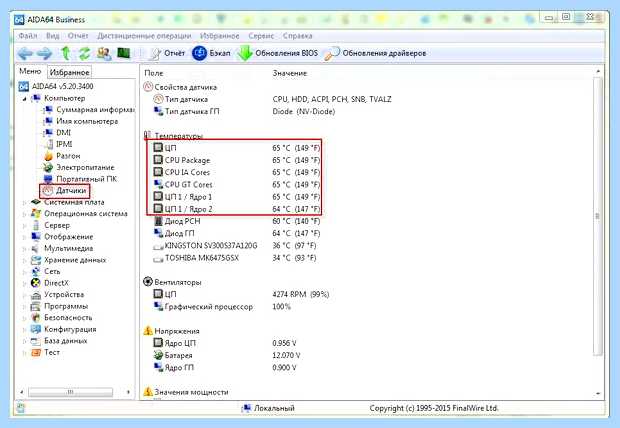Image resolution: width=620 pixels, height=428 pixels.
Task: Open Отчёт report wizard from toolbar
Action: (x=168, y=53)
